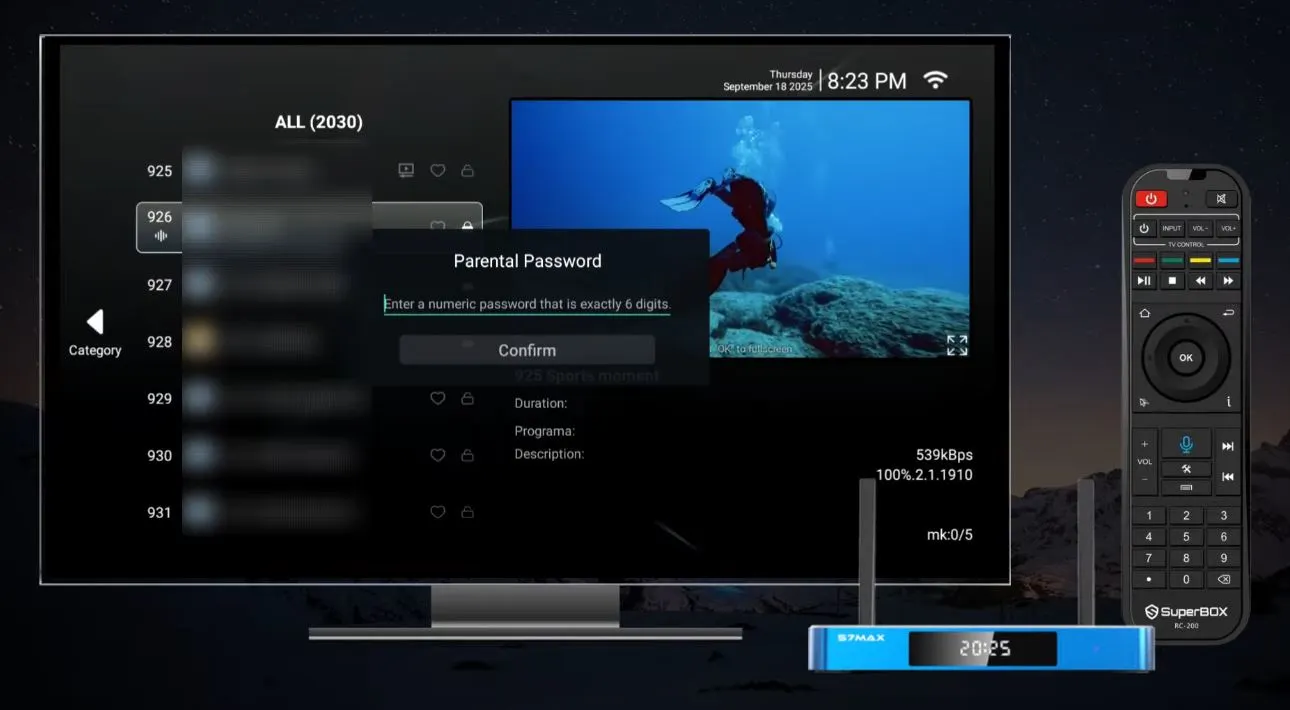Click the blue color key on remote
The image size is (1290, 710).
[x=1228, y=261]
